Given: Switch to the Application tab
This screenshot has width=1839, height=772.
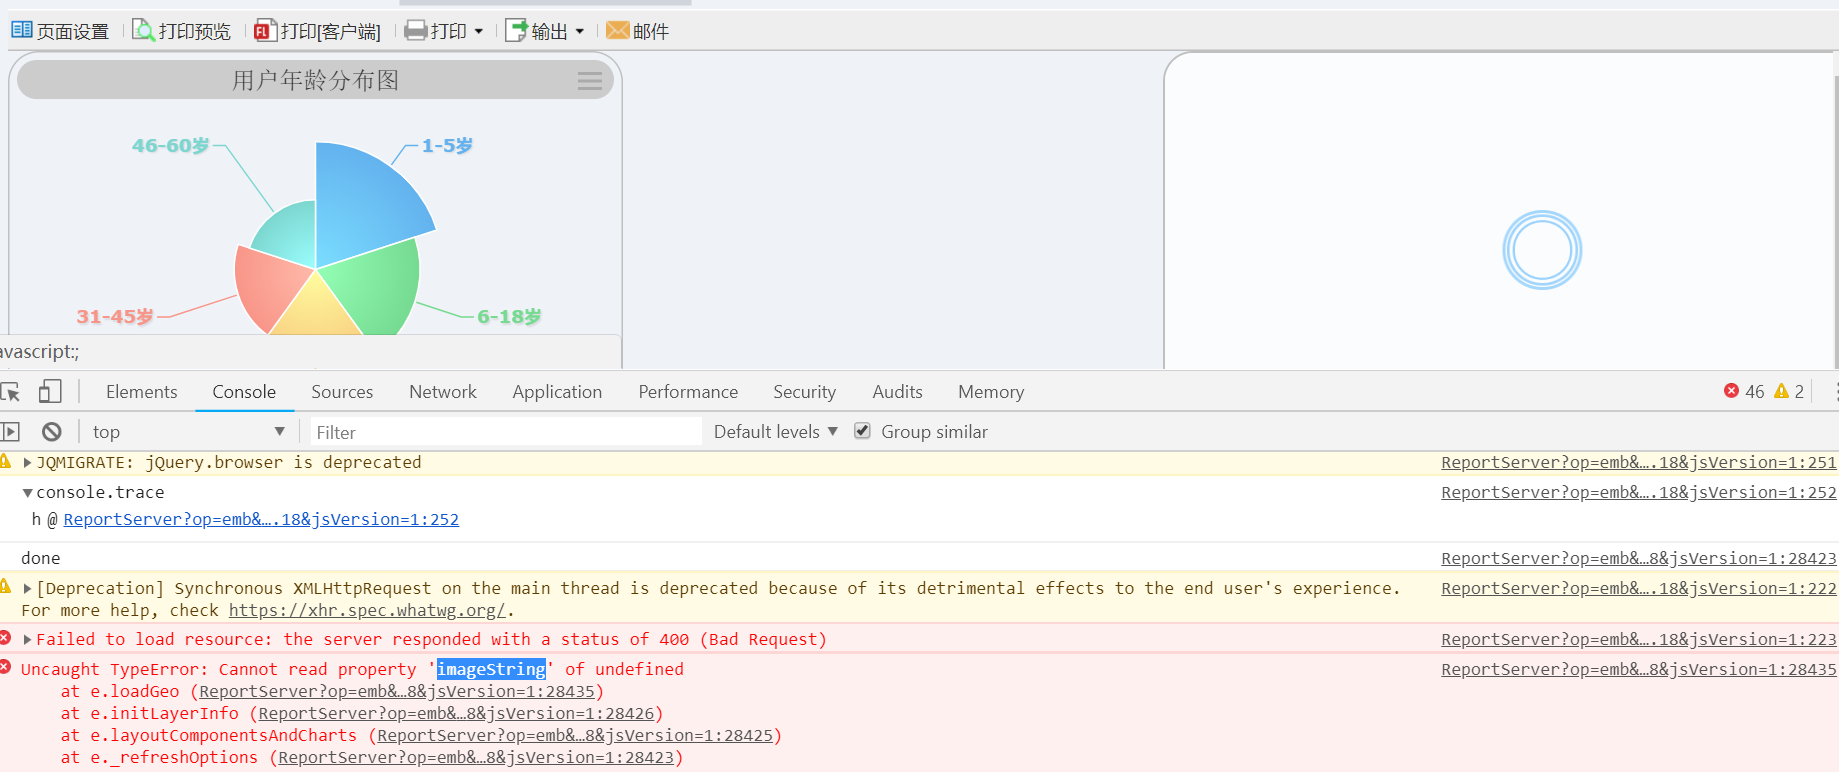Looking at the screenshot, I should click(557, 392).
